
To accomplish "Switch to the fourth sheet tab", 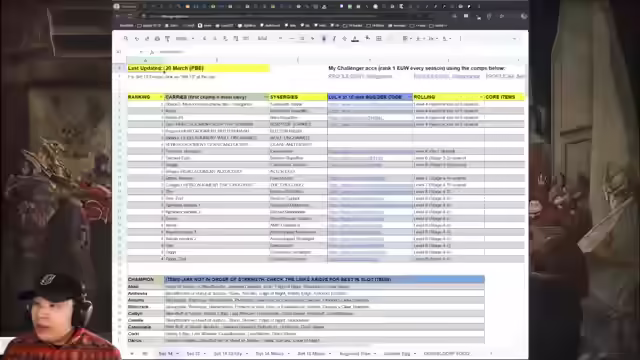I will click(269, 353).
